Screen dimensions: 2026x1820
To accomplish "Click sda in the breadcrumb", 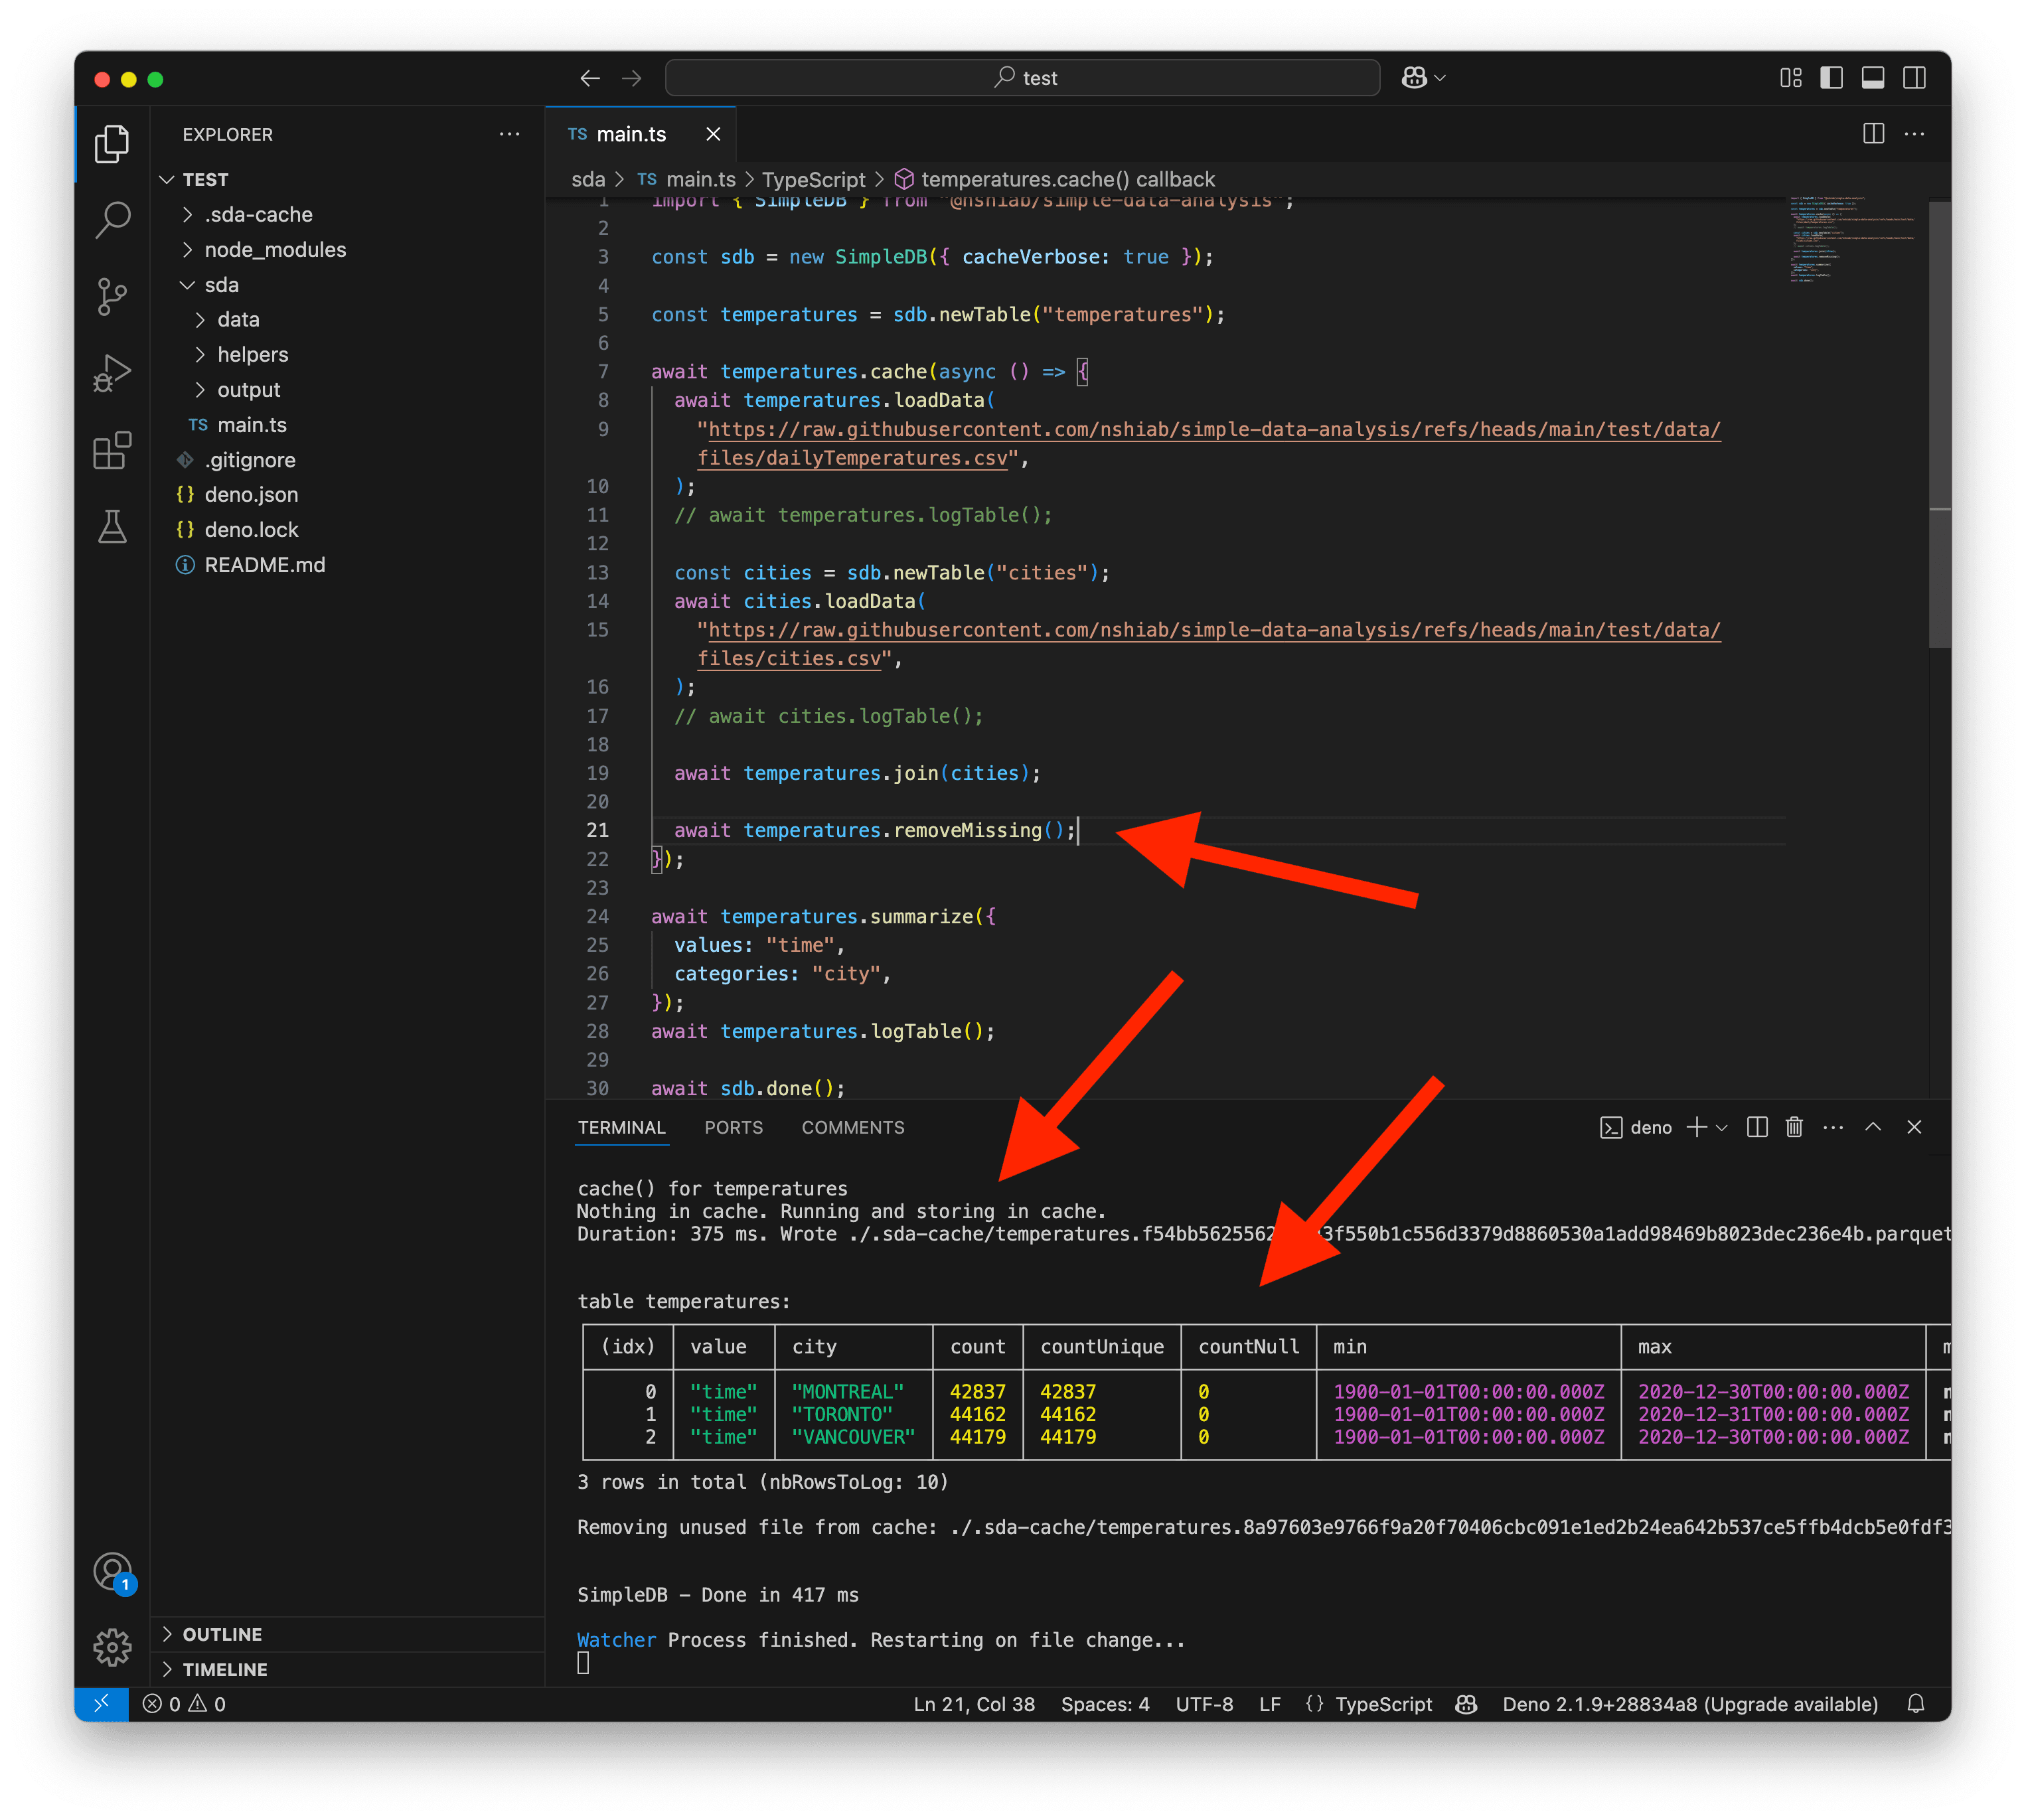I will (x=588, y=180).
